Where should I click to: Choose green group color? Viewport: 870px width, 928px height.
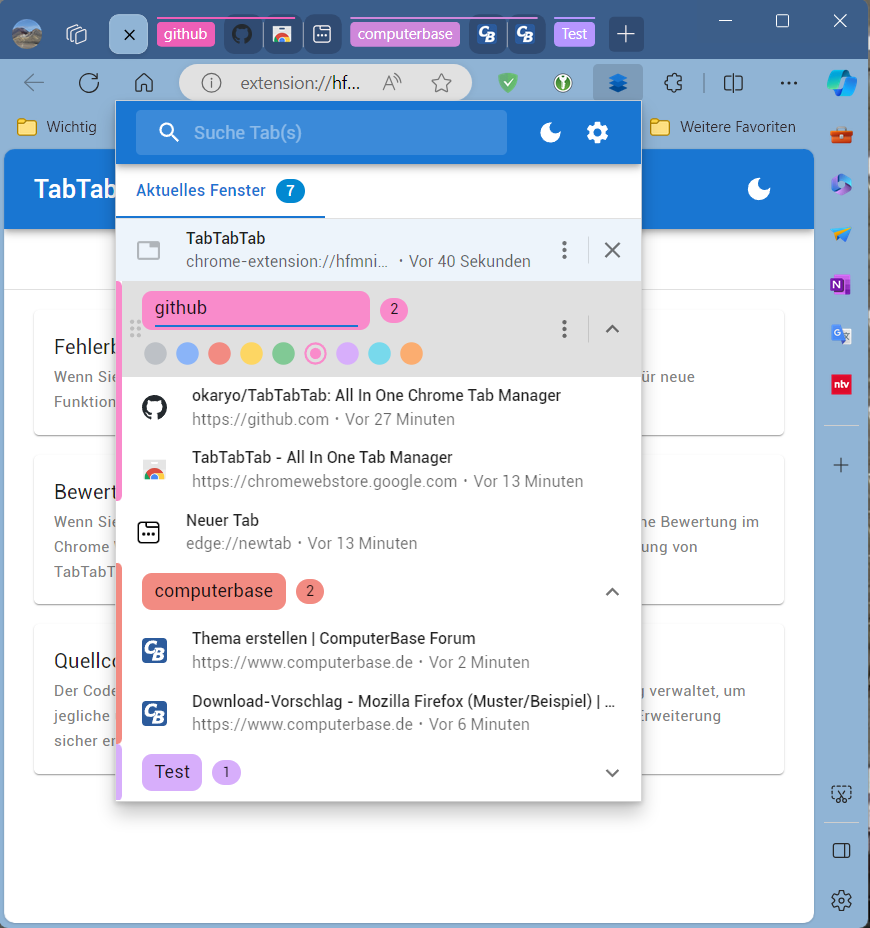(283, 354)
